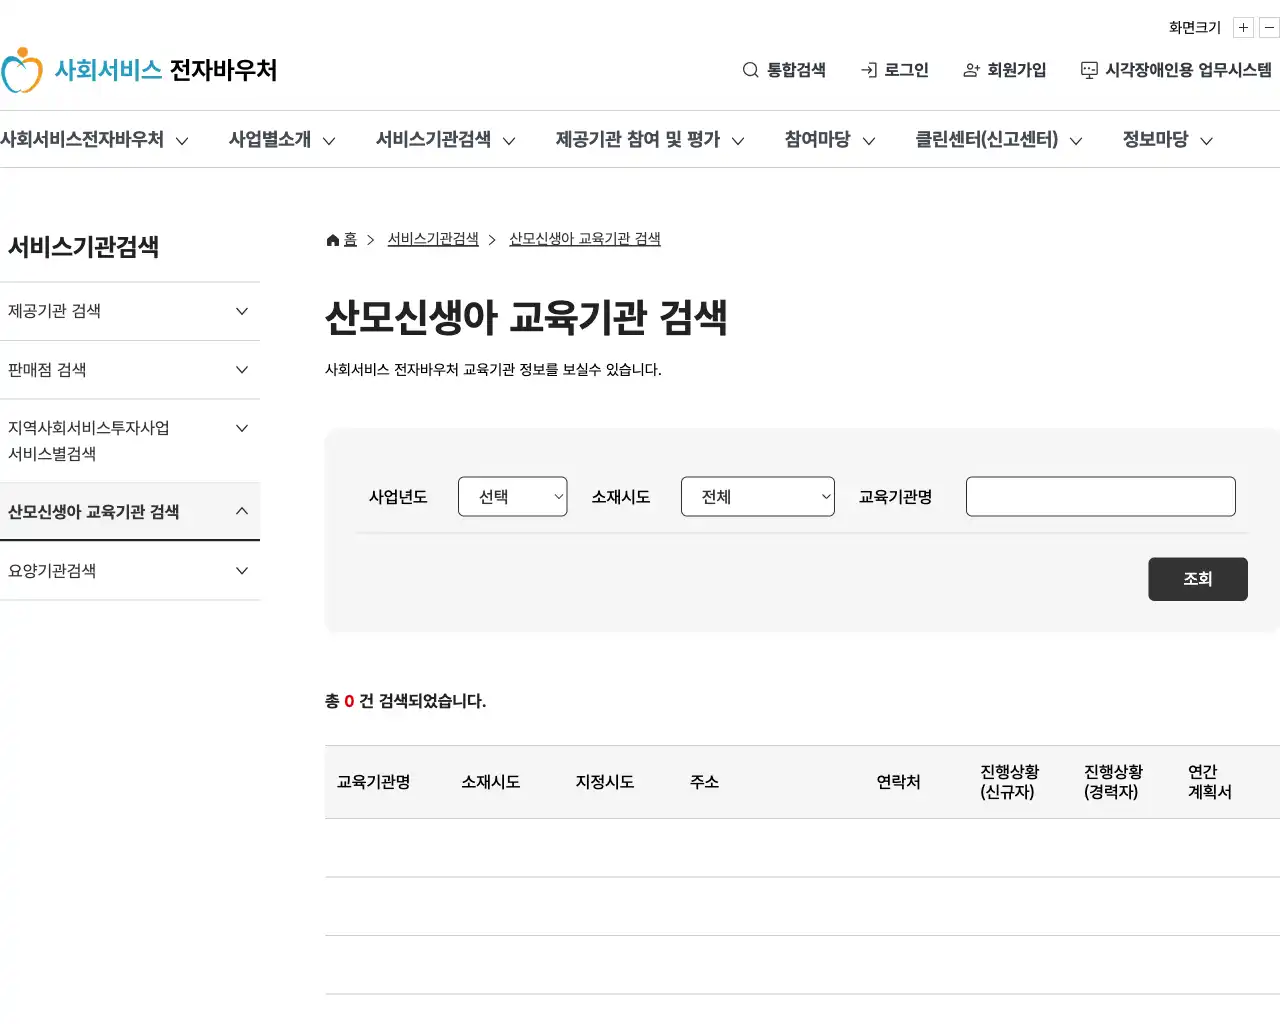Click the 교육기관명 input field

point(1100,496)
